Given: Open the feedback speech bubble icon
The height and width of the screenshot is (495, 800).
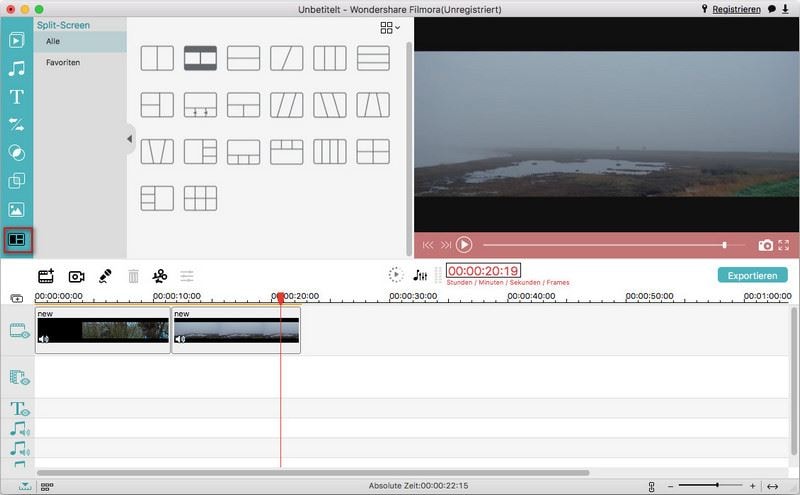Looking at the screenshot, I should [x=772, y=9].
